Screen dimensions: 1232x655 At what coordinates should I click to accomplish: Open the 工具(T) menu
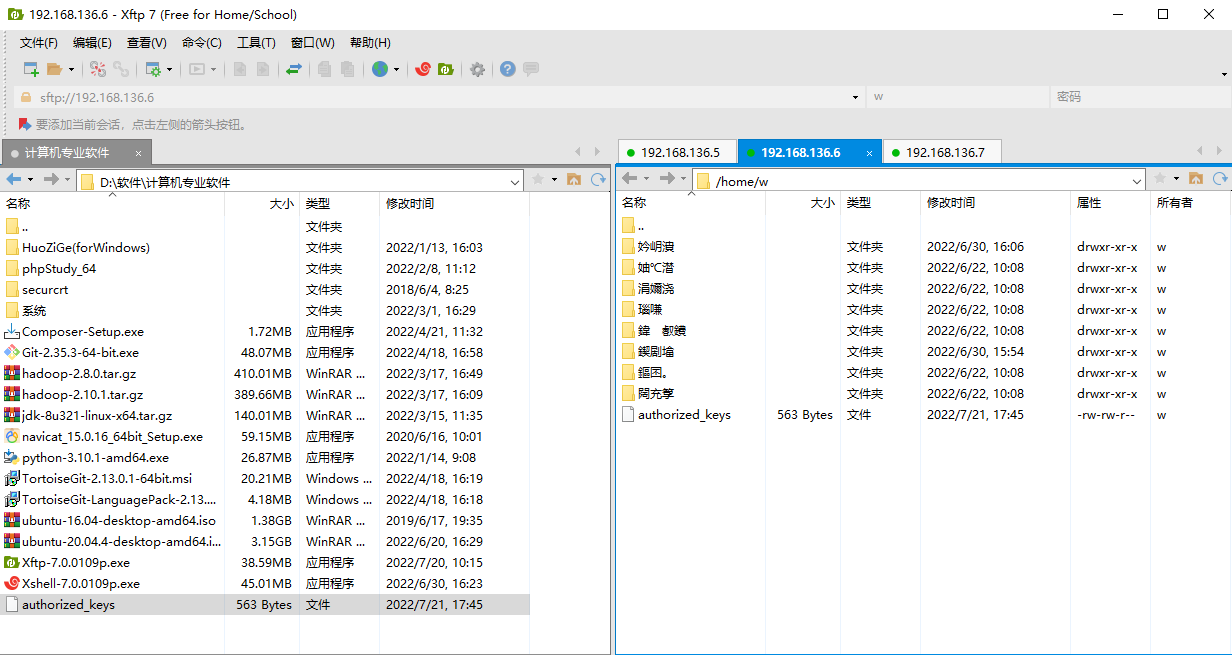coord(256,43)
